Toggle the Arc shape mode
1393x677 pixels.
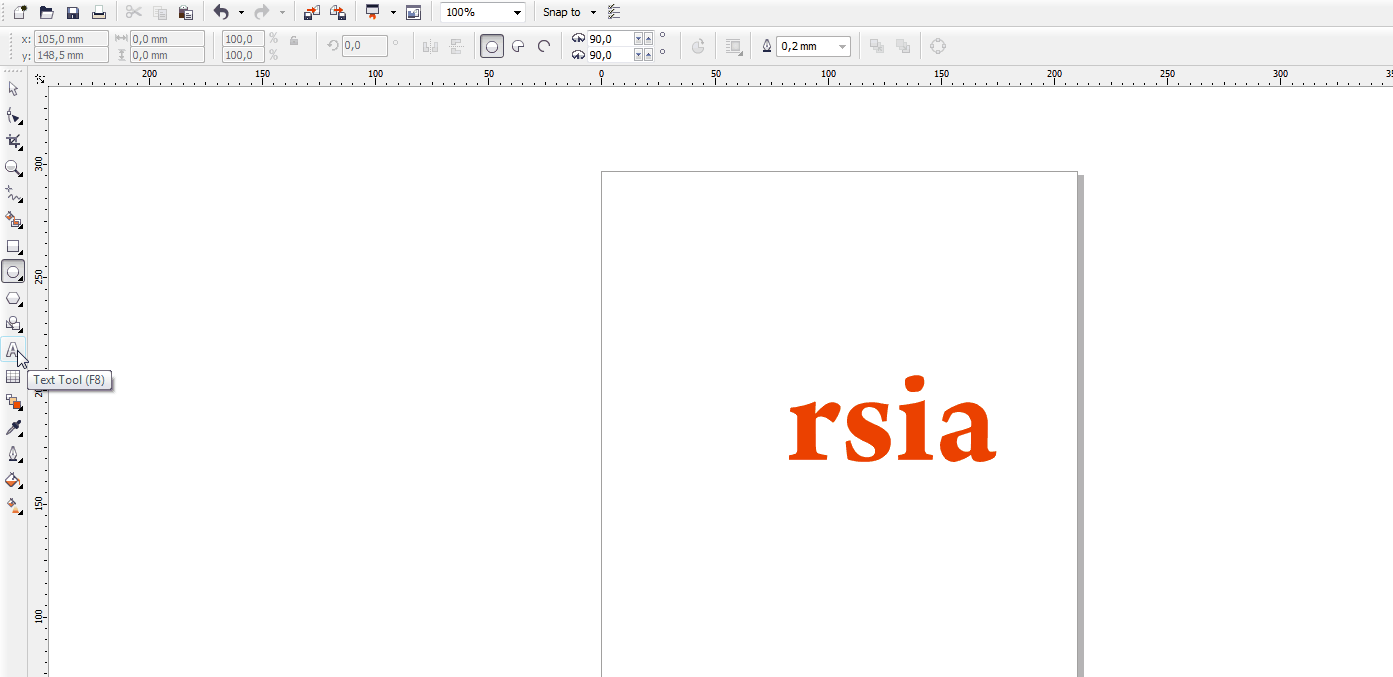click(544, 46)
